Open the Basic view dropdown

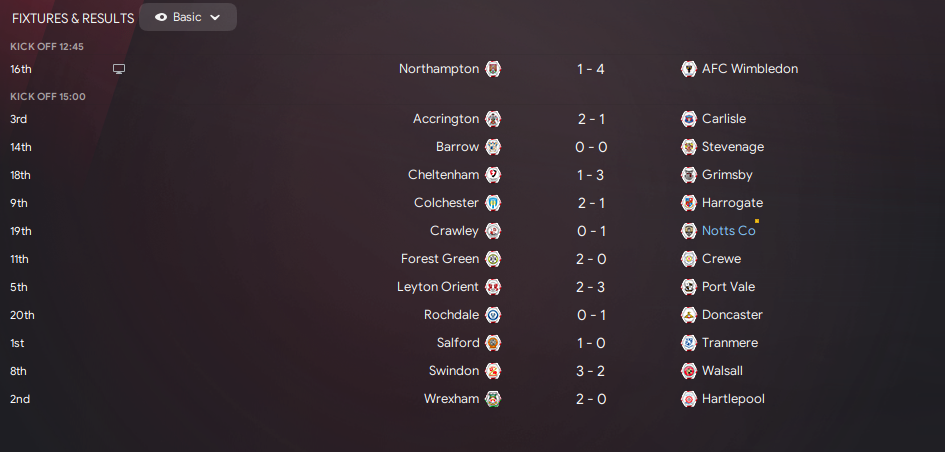(188, 17)
